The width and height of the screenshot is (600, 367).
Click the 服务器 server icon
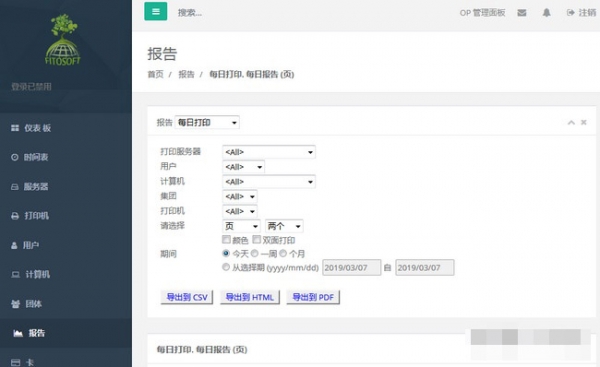coord(15,187)
